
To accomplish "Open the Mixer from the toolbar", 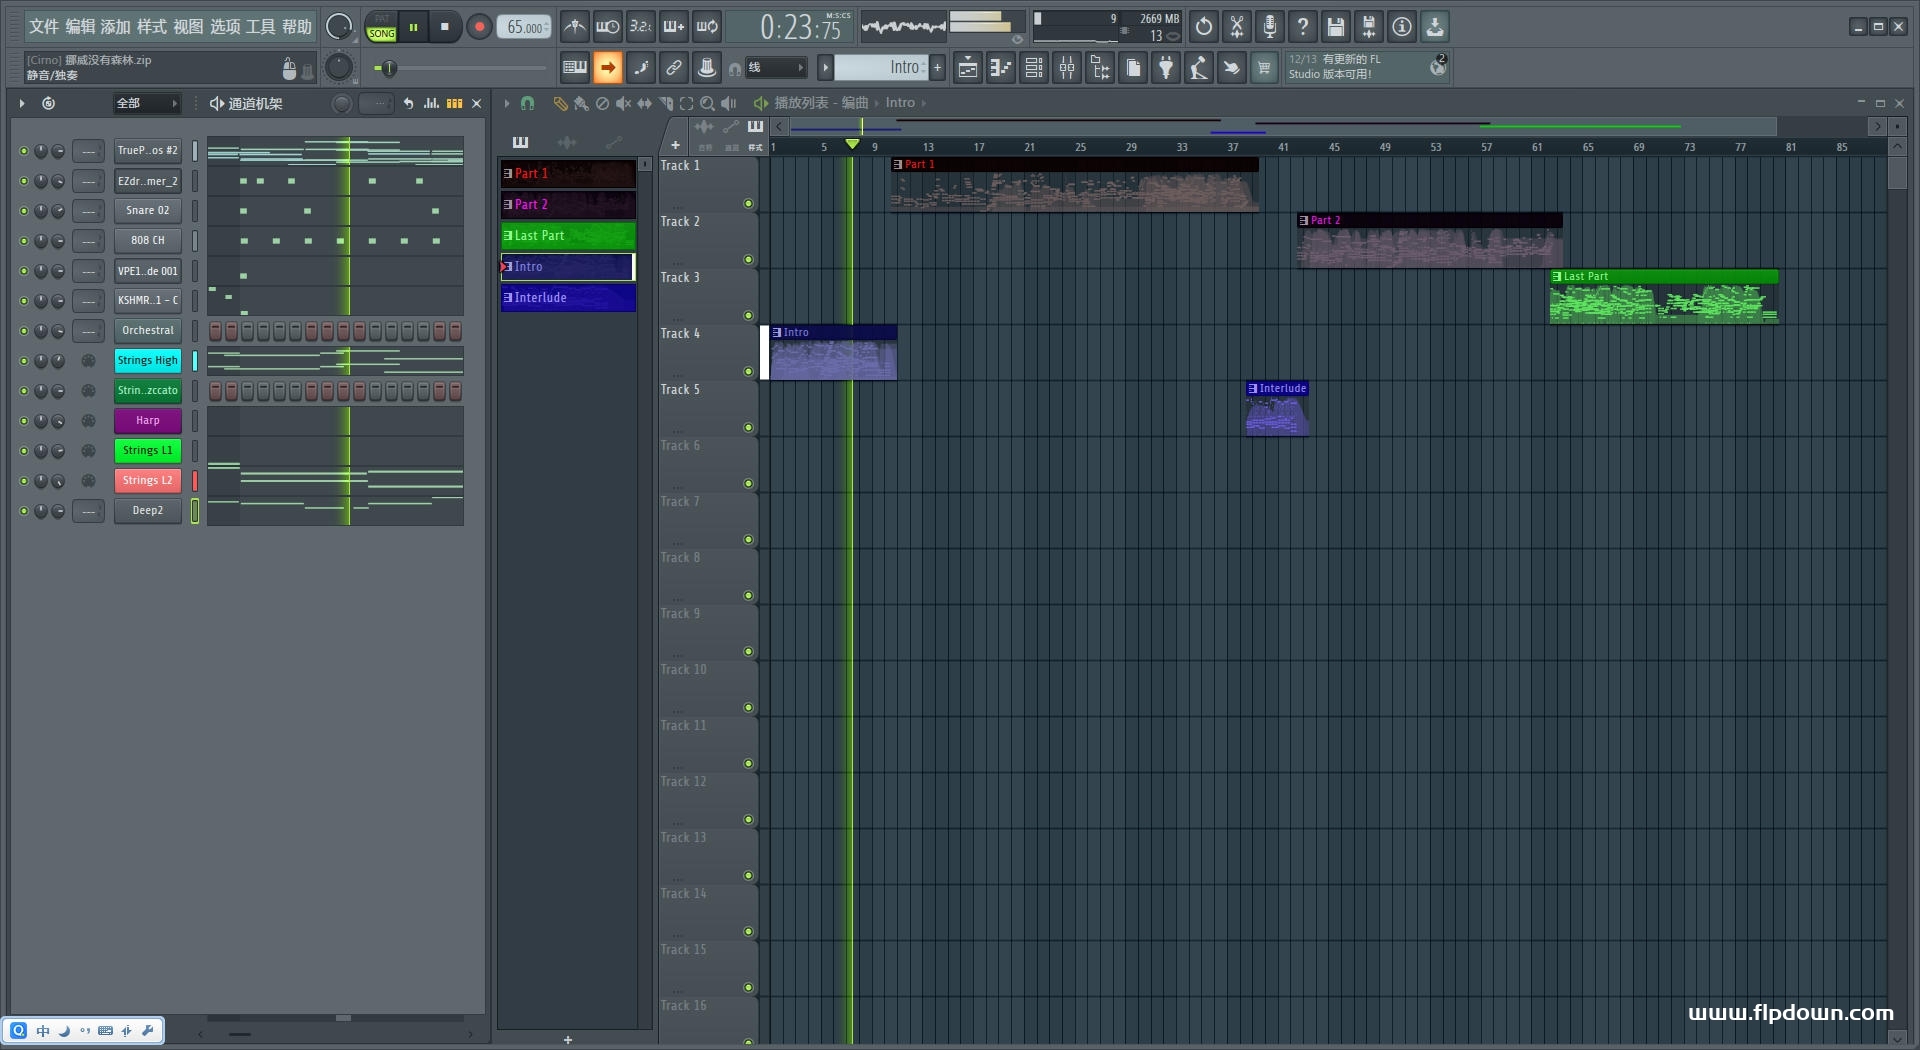I will coord(1067,68).
